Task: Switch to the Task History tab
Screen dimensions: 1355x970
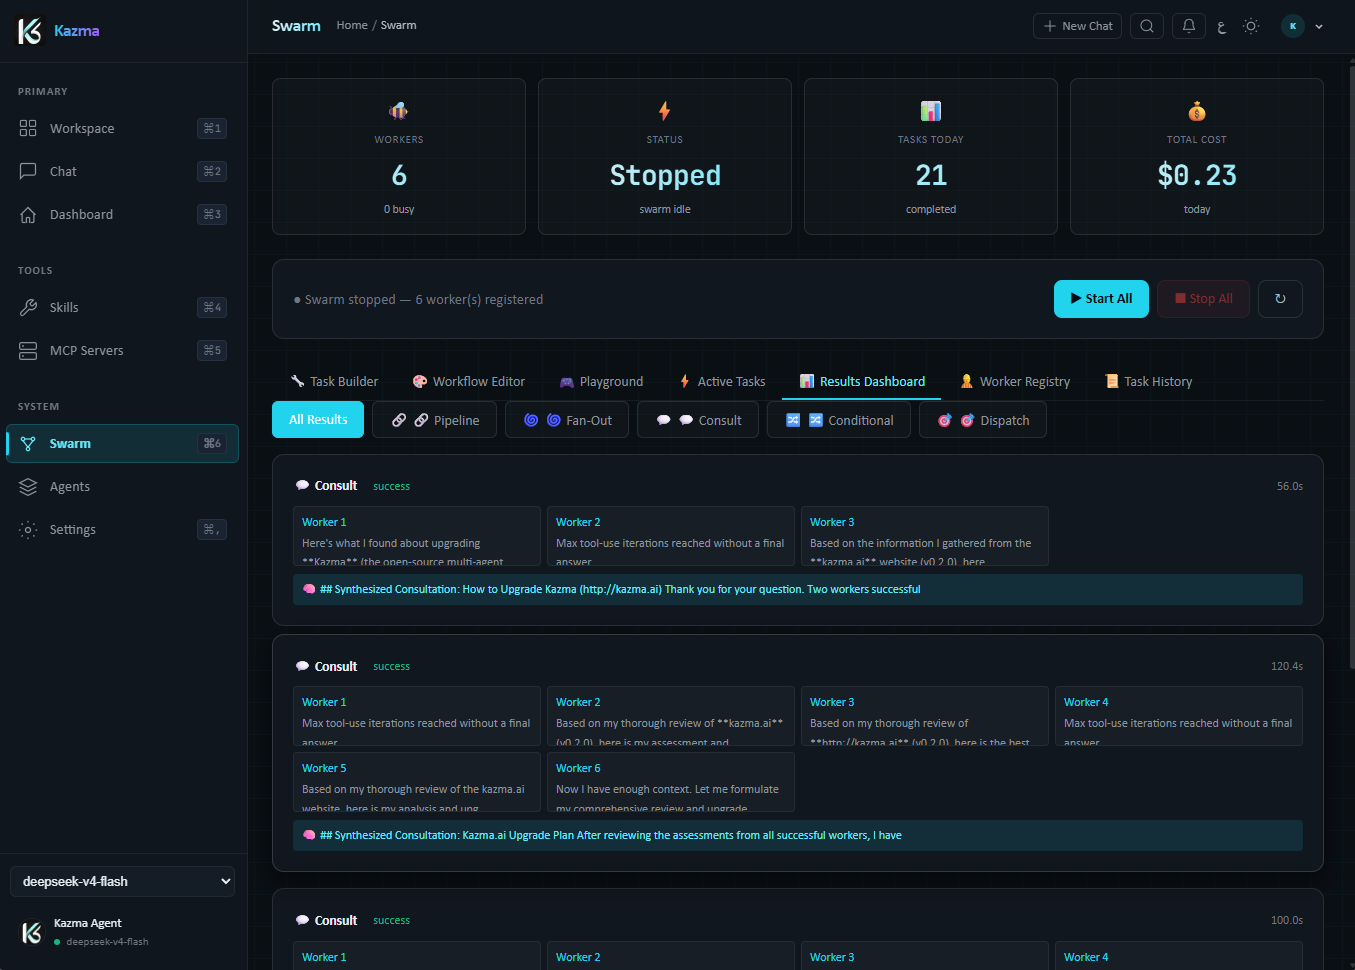Action: pyautogui.click(x=1148, y=381)
